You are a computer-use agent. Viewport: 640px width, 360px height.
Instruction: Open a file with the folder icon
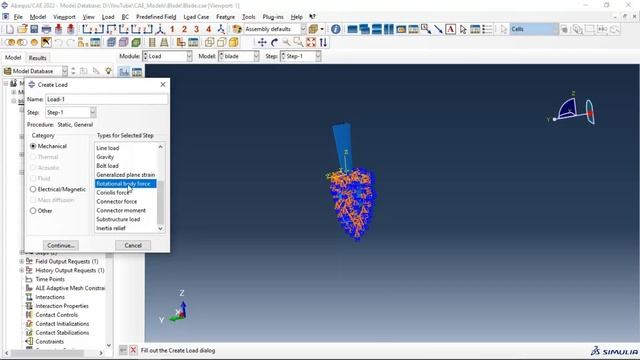(x=22, y=29)
